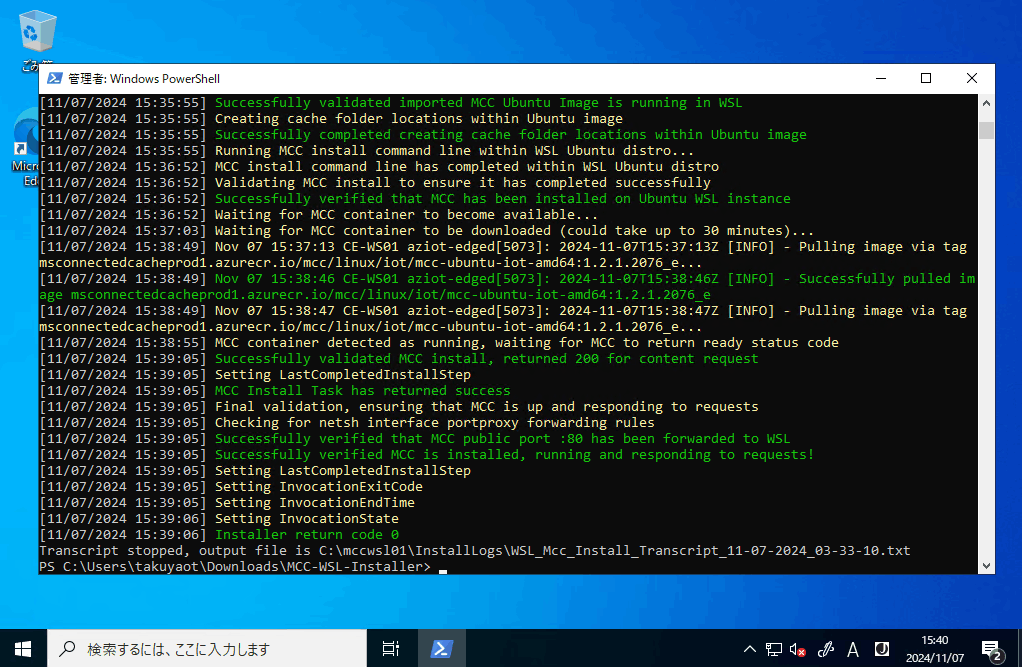1022x667 pixels.
Task: Click the 'Setting InvocationState' line
Action: point(219,518)
